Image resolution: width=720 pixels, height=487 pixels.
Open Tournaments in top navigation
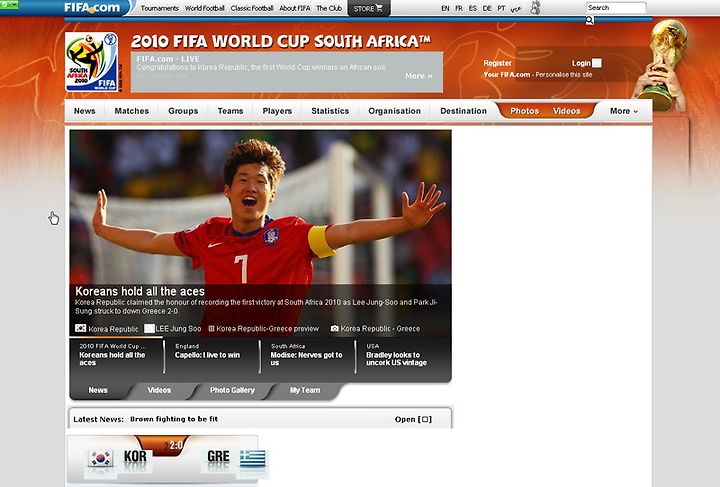pyautogui.click(x=159, y=8)
